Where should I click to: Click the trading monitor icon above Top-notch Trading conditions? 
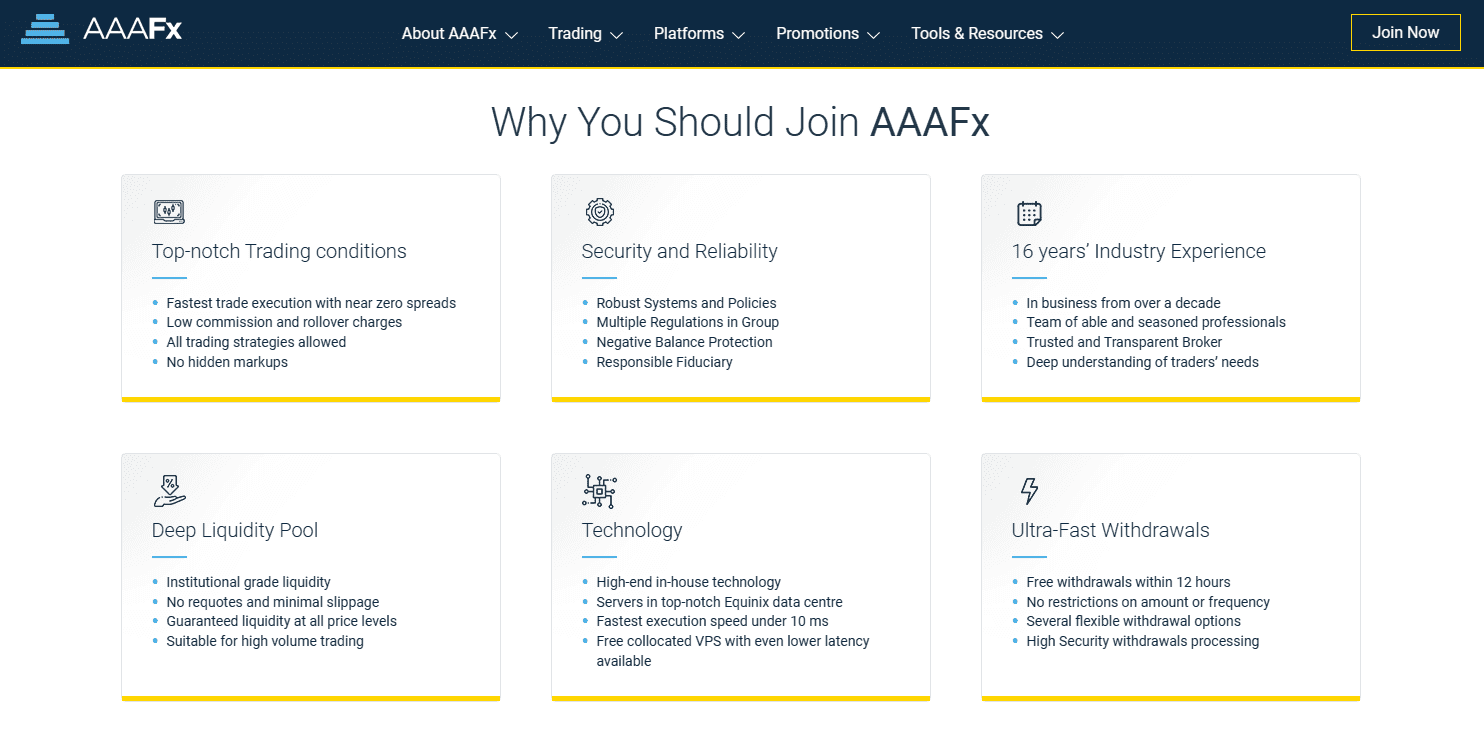[169, 212]
